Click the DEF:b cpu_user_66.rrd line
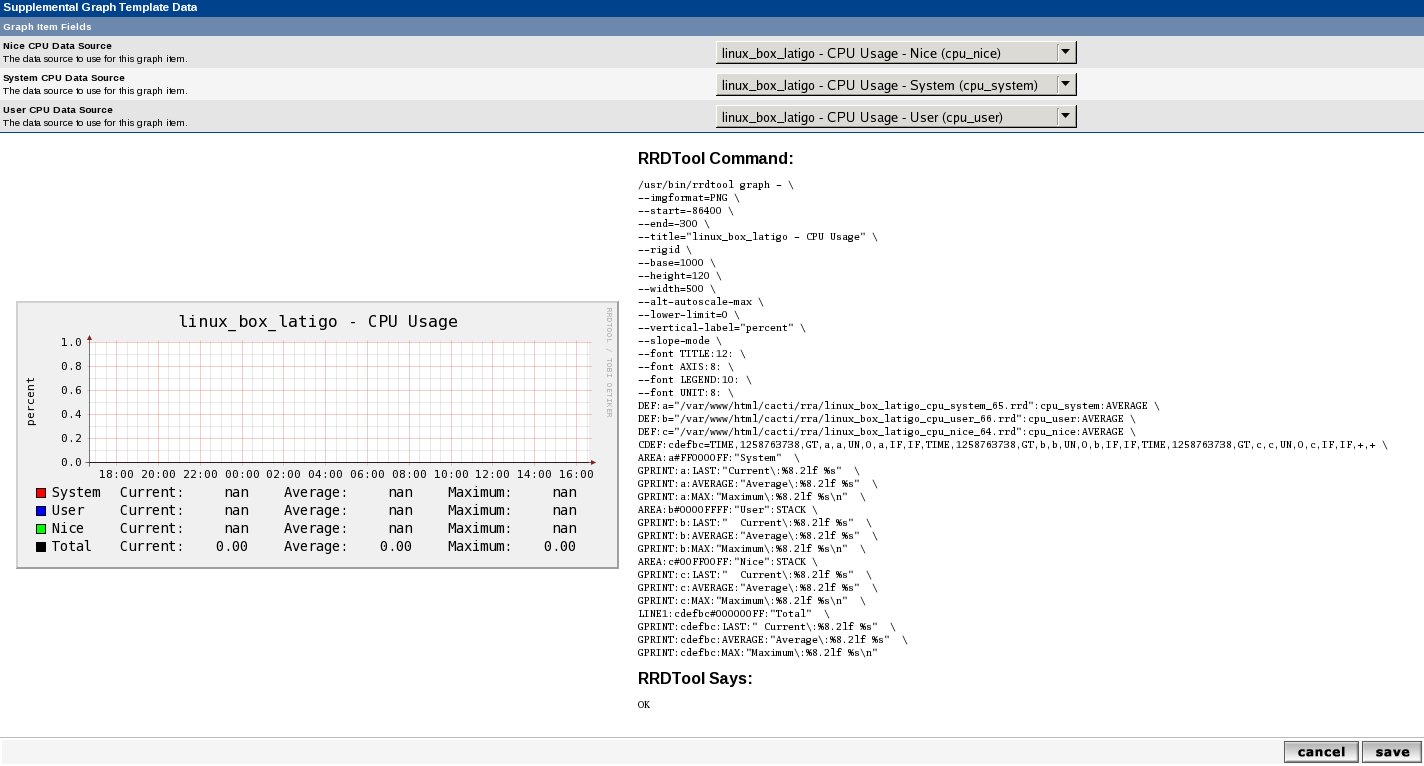1424x766 pixels. 887,419
